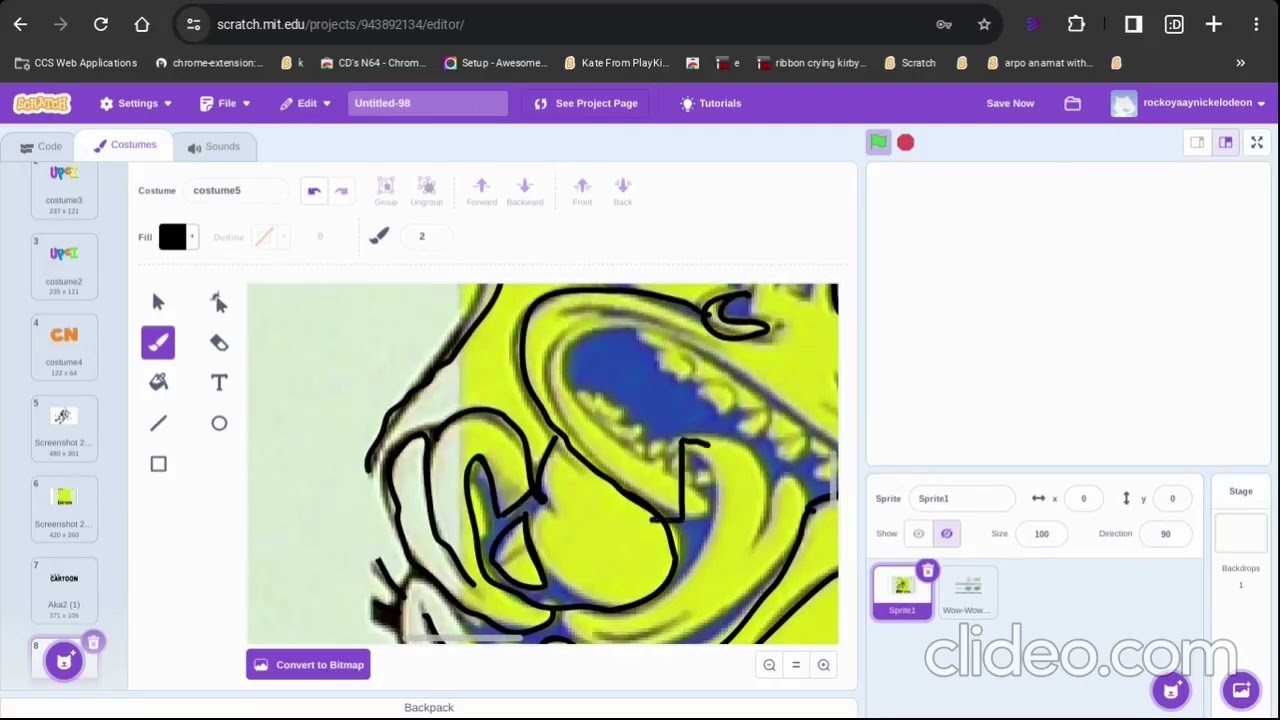Screen dimensions: 1280x720
Task: Hide sprite with crossed eye toggle
Action: (x=946, y=533)
